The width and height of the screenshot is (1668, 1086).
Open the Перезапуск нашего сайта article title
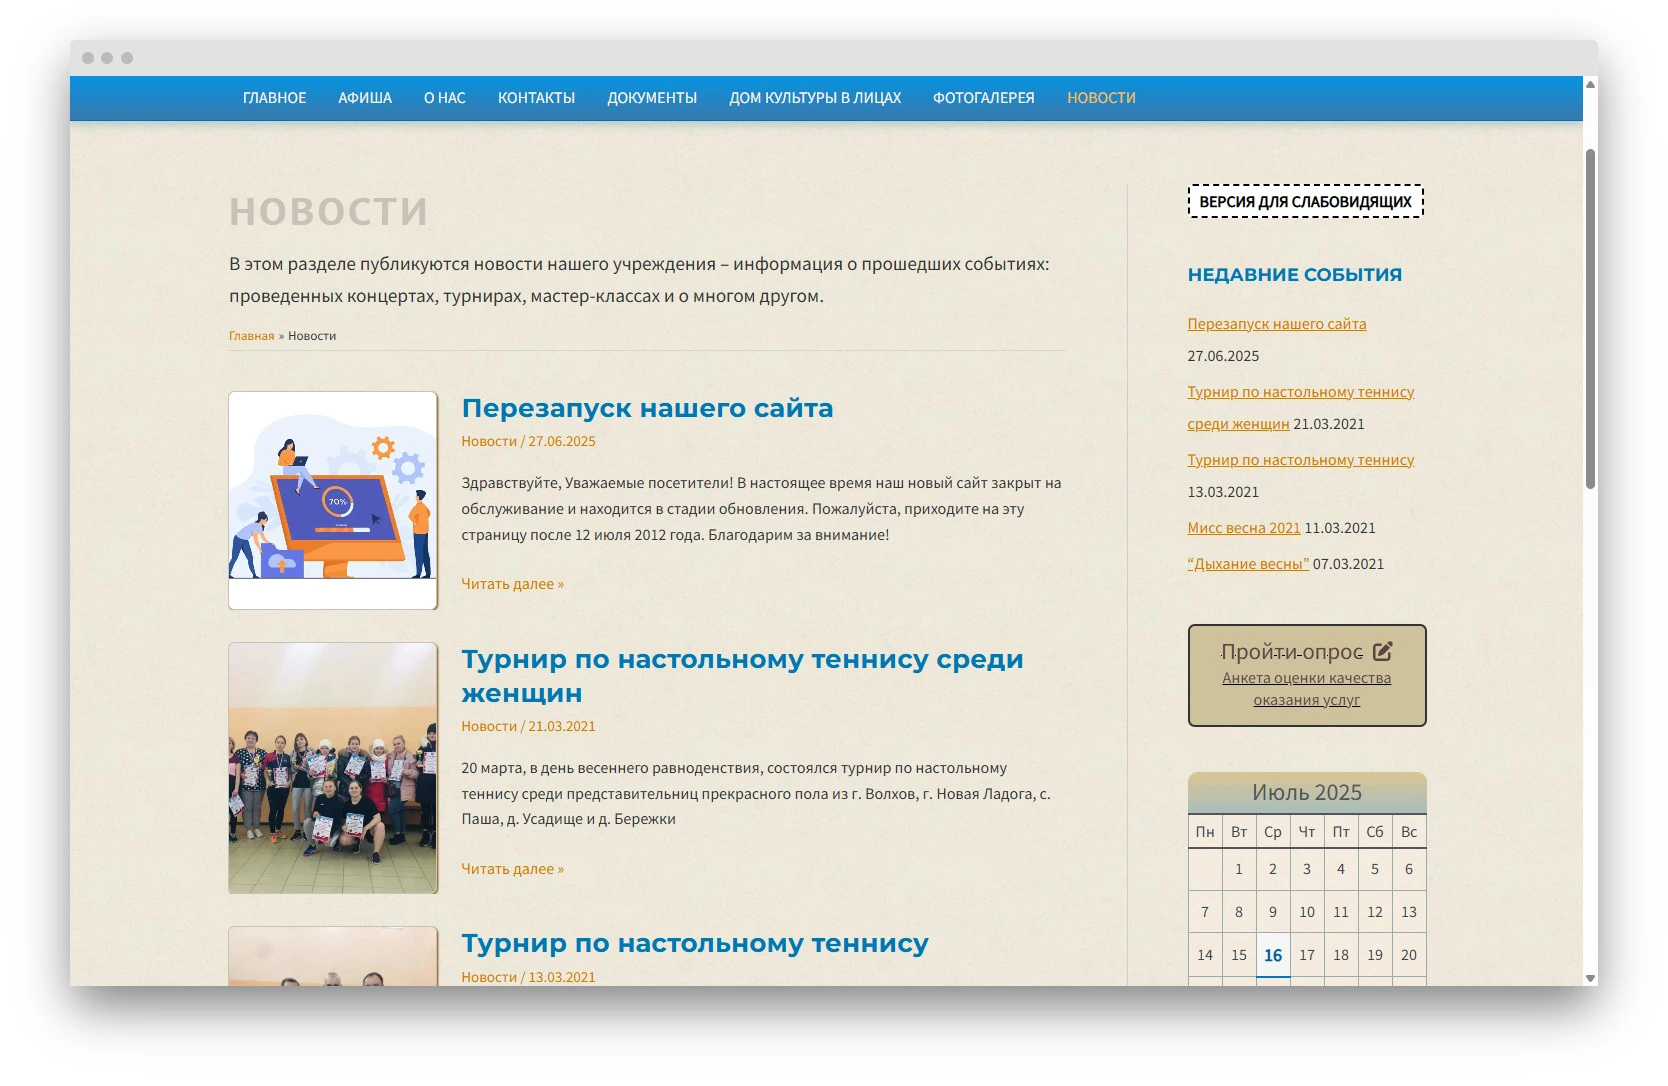click(x=647, y=408)
